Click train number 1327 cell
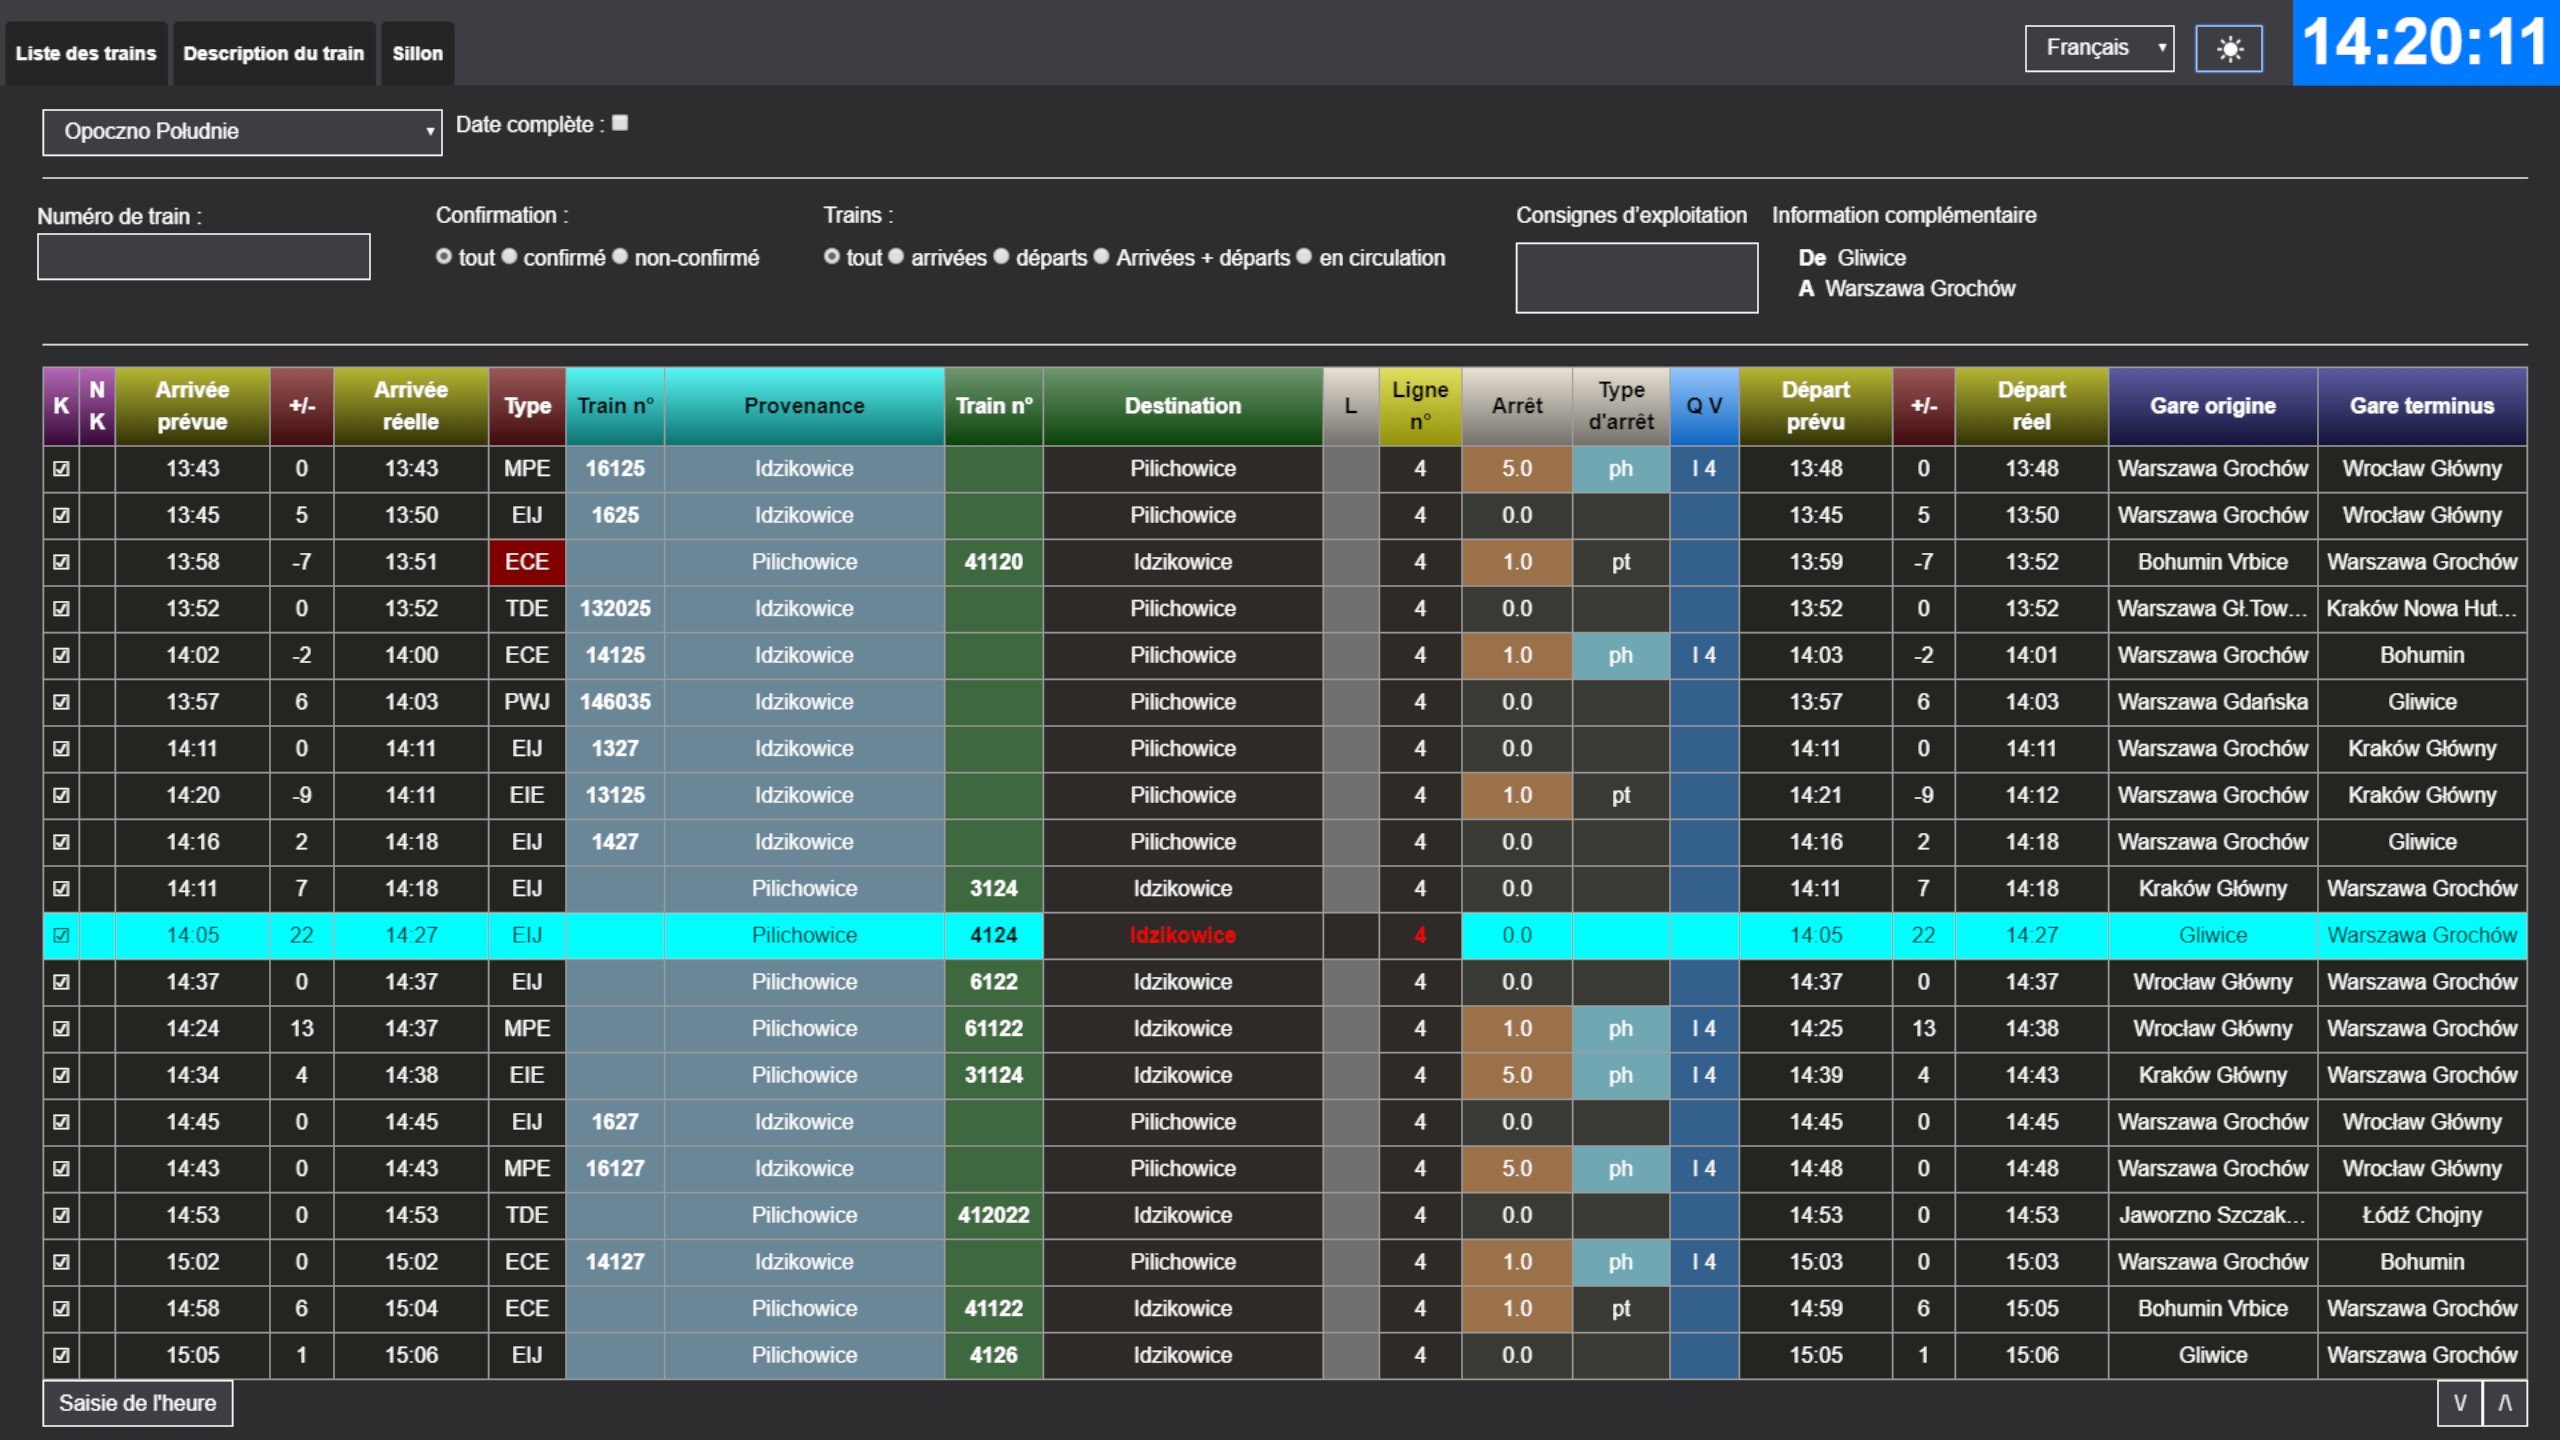 [x=615, y=748]
